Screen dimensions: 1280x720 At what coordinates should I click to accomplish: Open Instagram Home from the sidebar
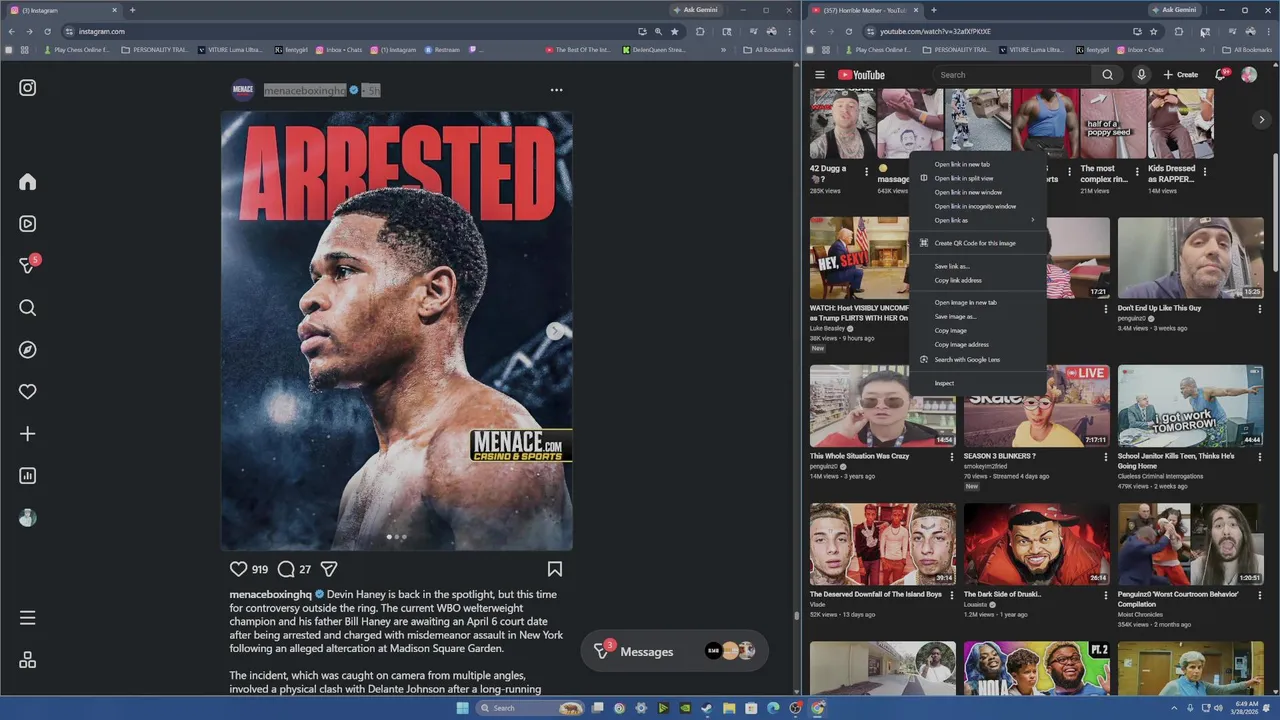pos(28,182)
